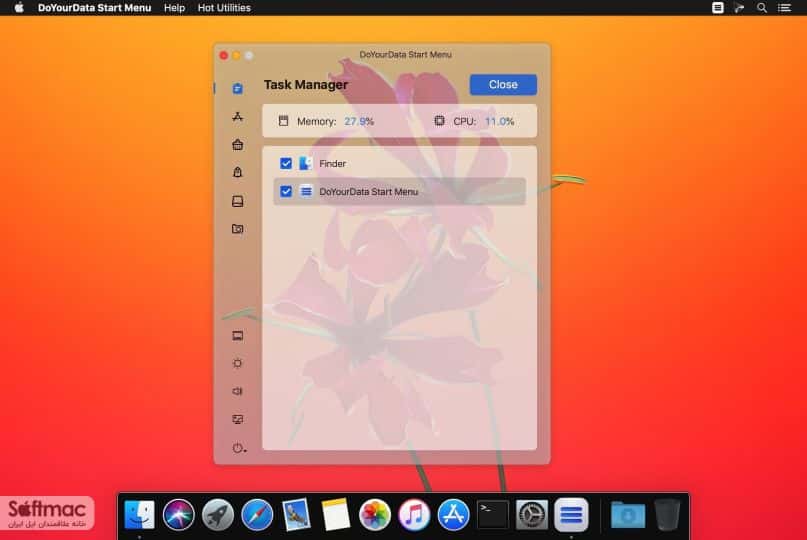Uncheck the DoYourData Start Menu task checkbox
807x540 pixels.
tap(286, 191)
